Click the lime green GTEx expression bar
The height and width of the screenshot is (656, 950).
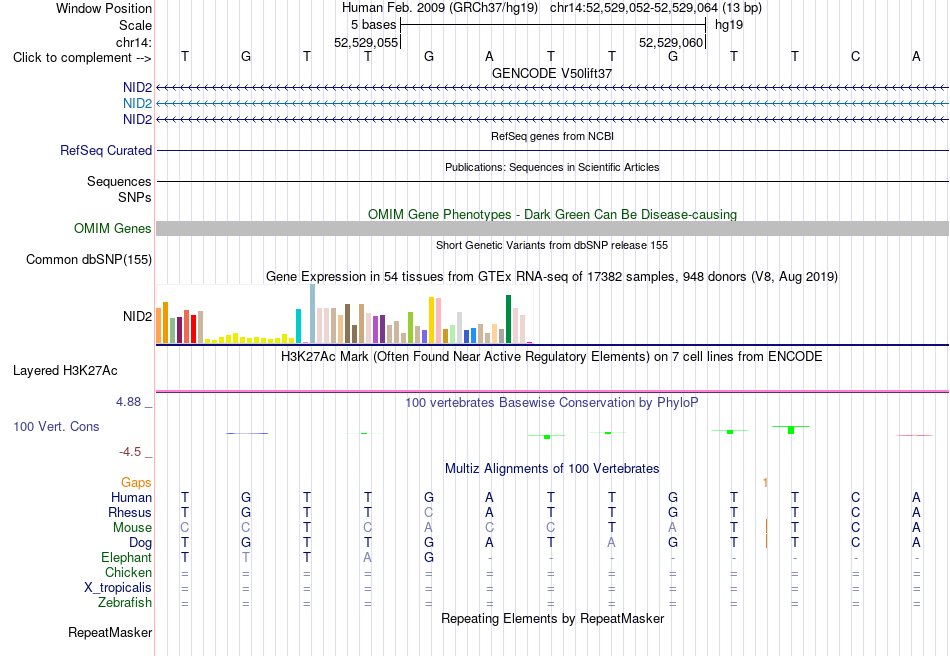click(410, 328)
